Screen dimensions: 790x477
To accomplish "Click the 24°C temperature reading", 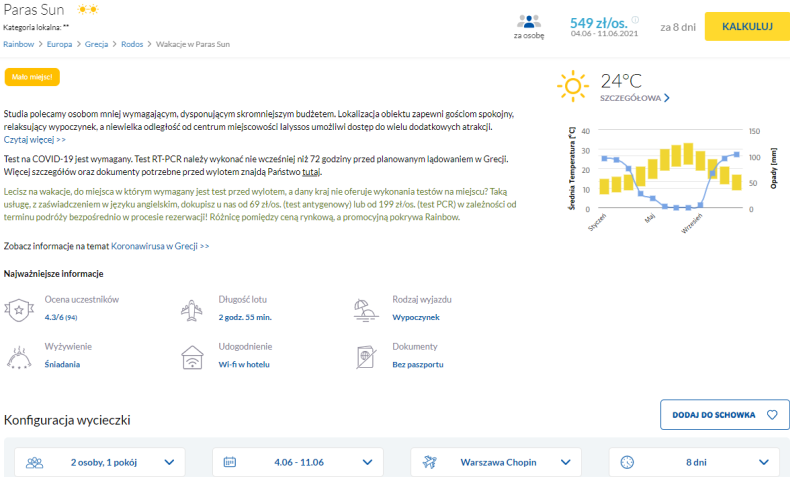I will [x=621, y=81].
